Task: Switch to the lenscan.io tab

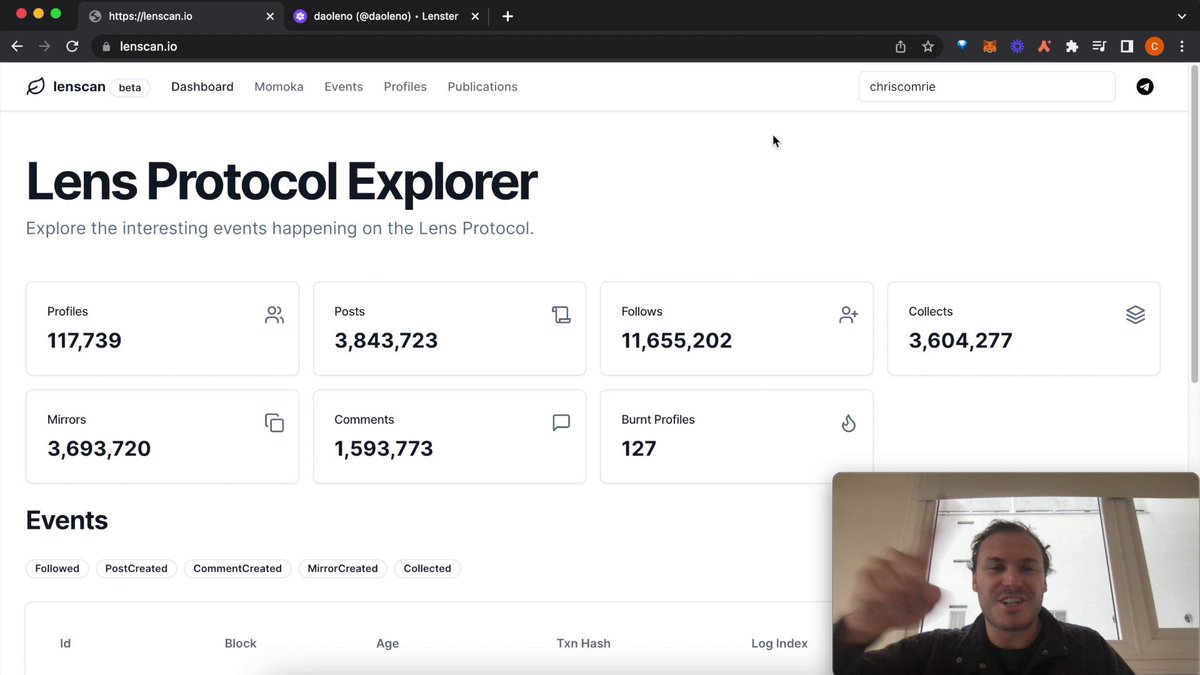Action: tap(180, 16)
